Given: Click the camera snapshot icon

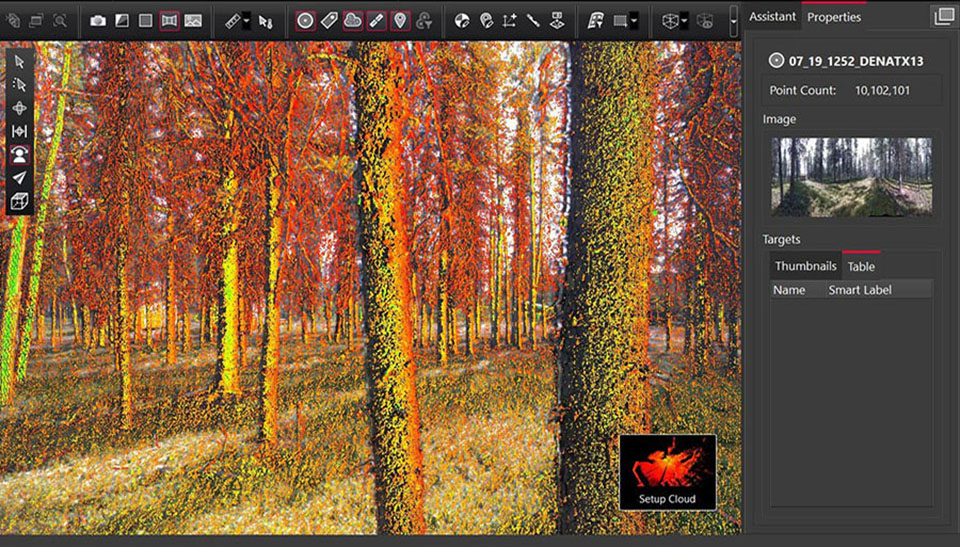Looking at the screenshot, I should 98,21.
